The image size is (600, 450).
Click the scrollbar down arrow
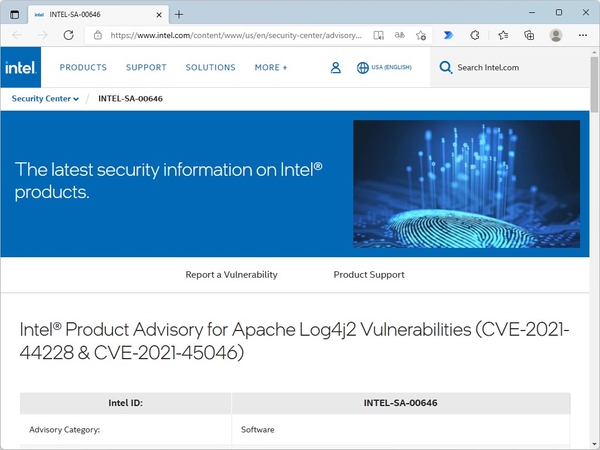tap(594, 444)
